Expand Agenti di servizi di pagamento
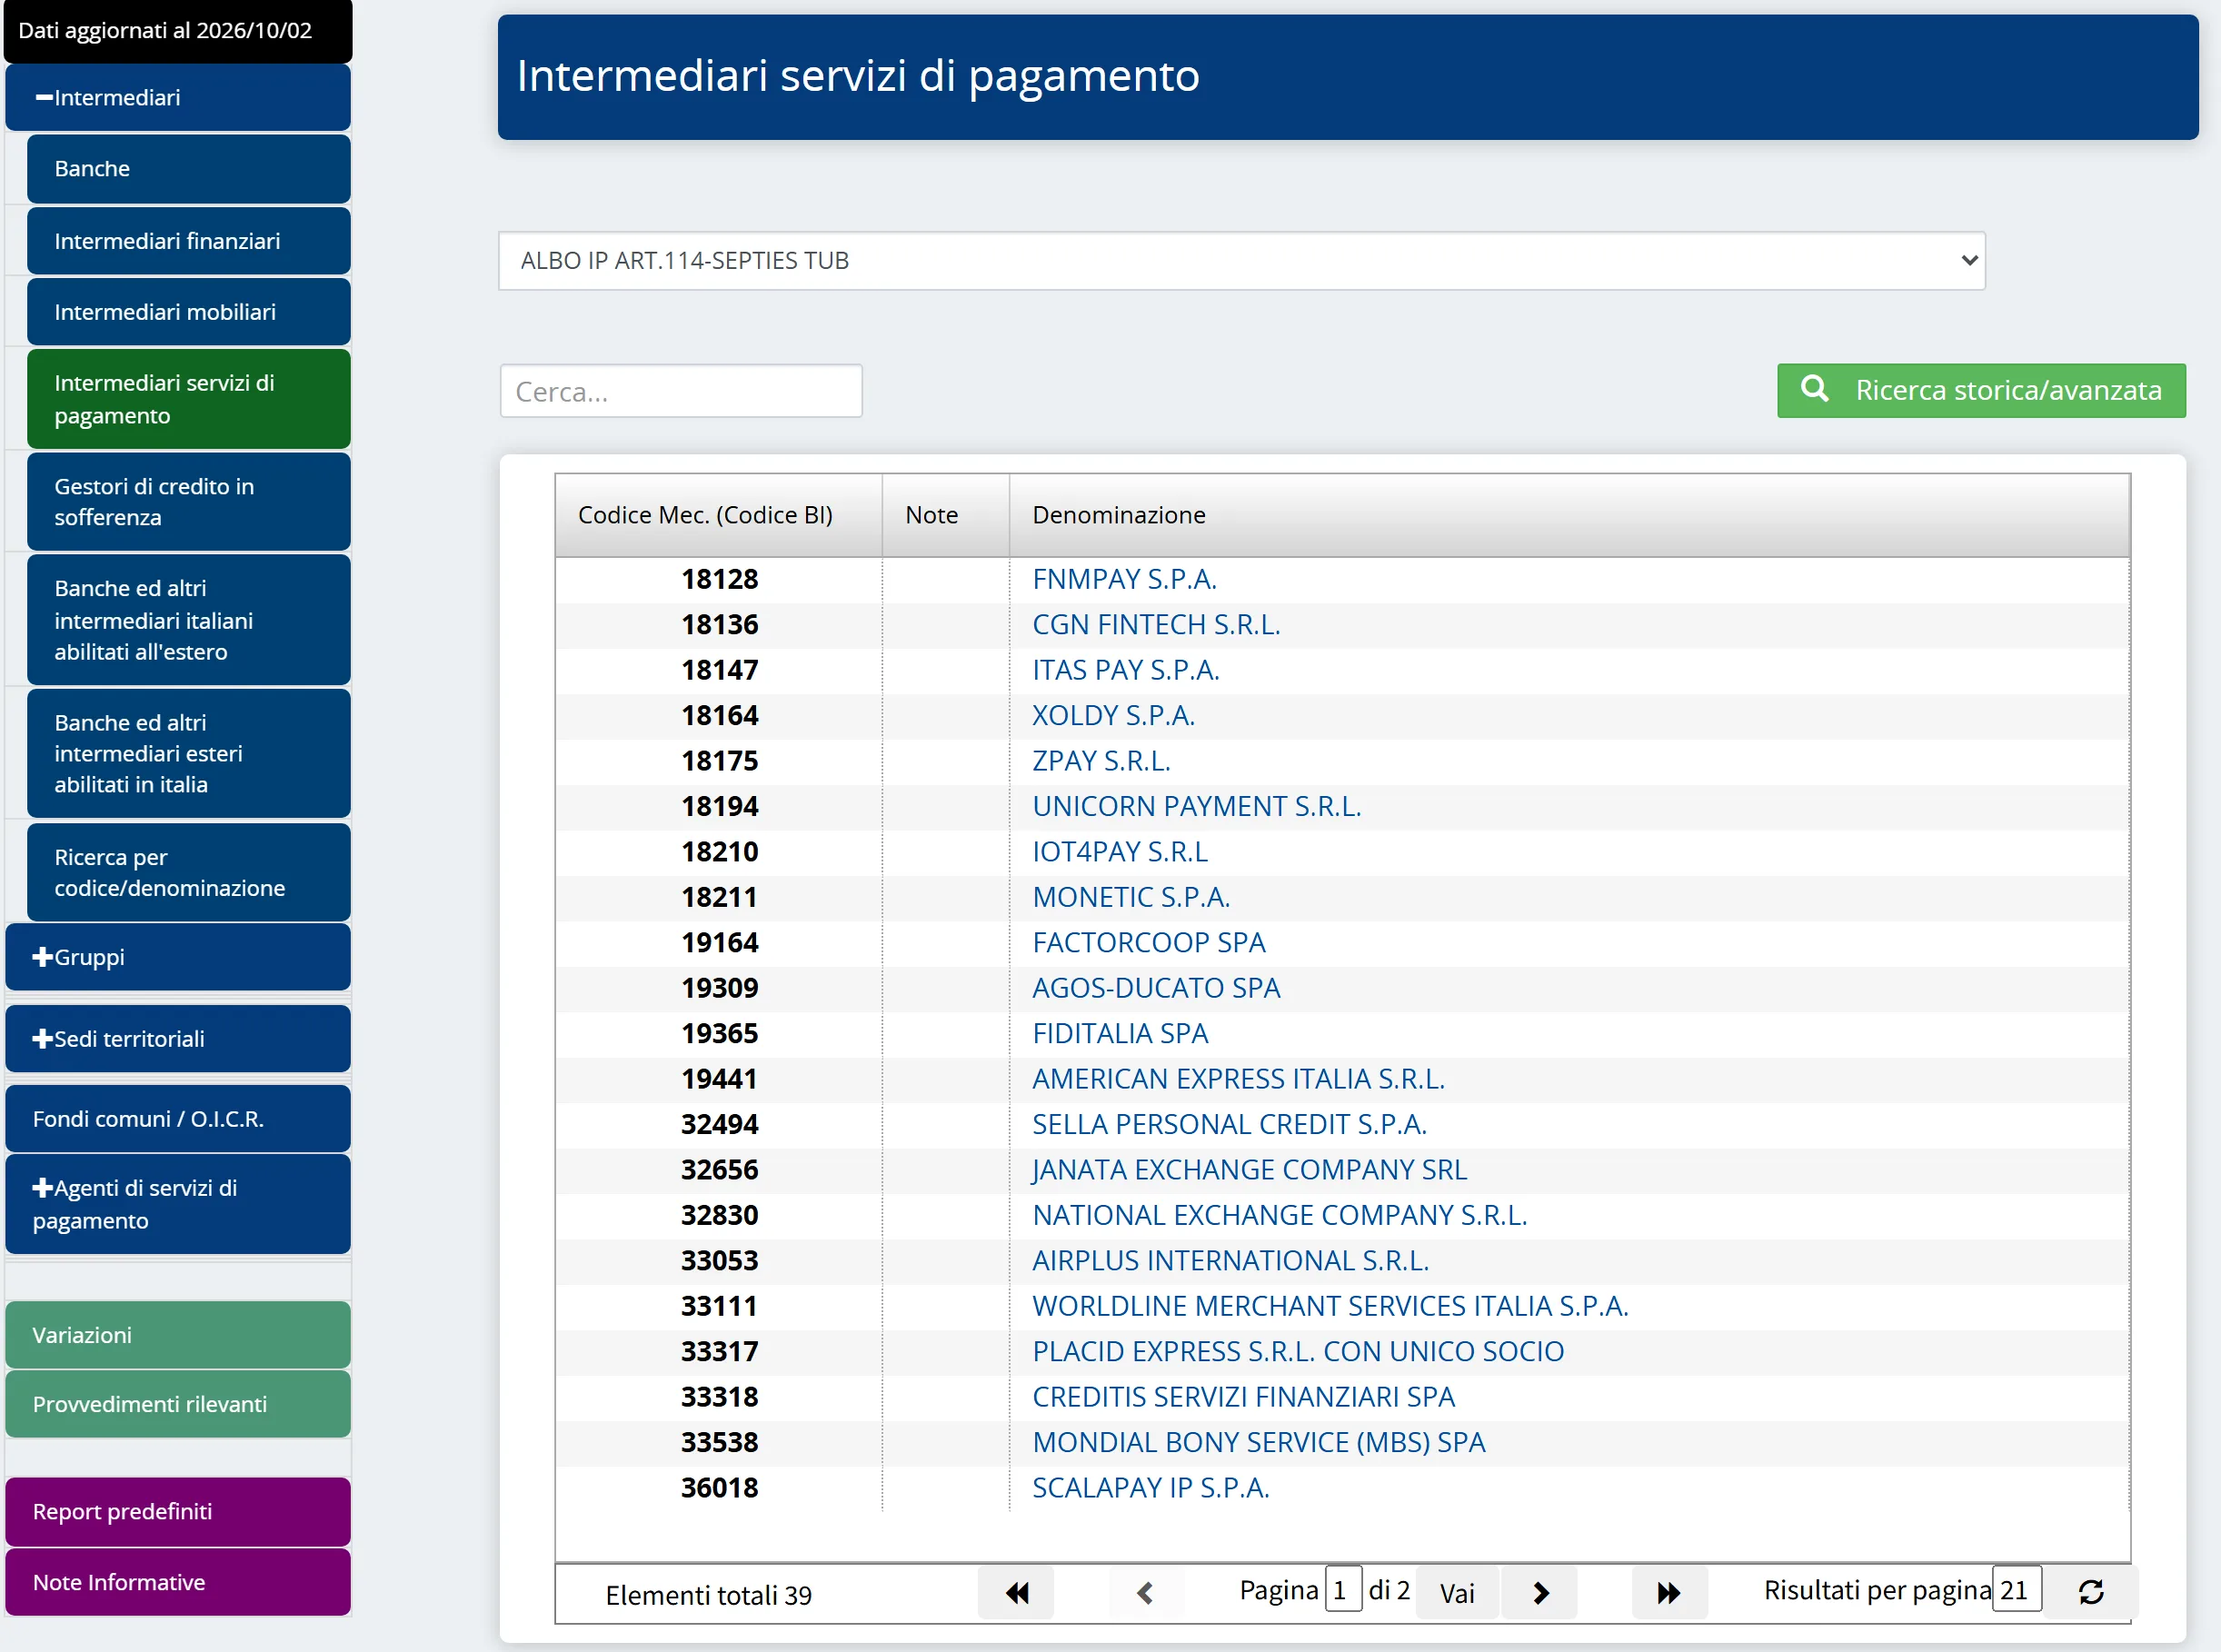 pos(178,1204)
